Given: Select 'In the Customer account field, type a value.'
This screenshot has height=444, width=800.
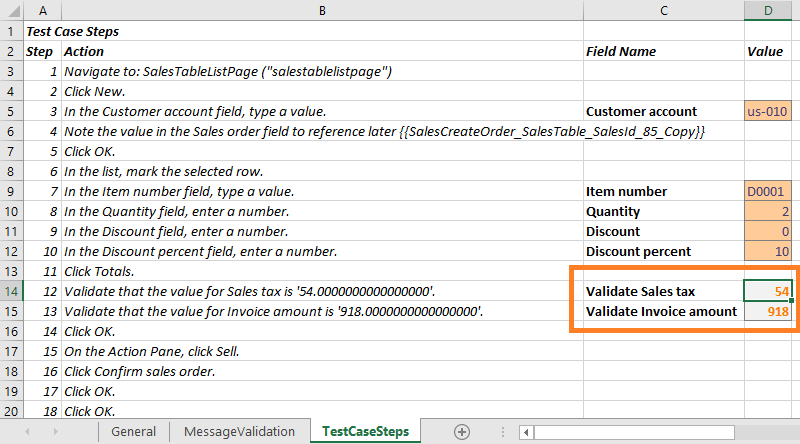Looking at the screenshot, I should point(322,111).
